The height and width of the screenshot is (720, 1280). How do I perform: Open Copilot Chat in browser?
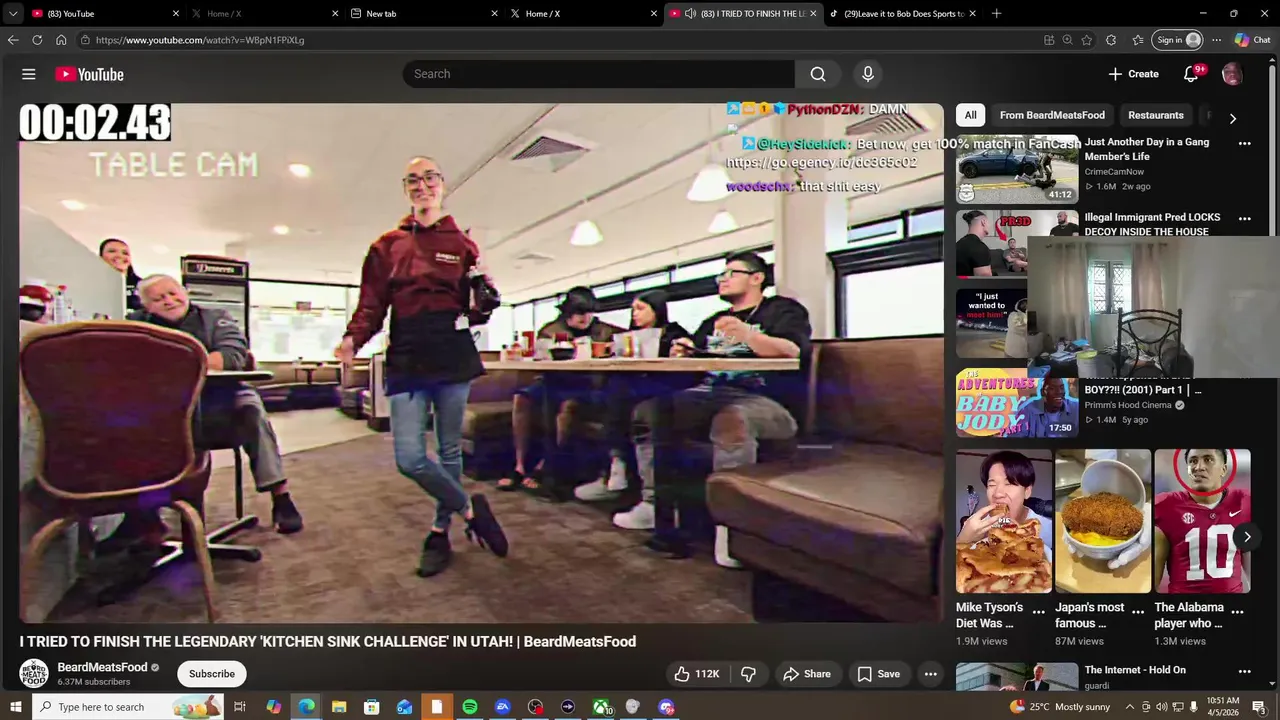point(1252,40)
